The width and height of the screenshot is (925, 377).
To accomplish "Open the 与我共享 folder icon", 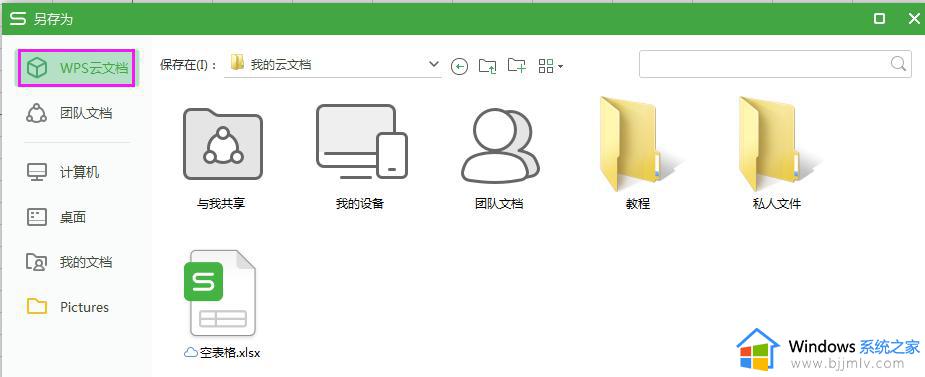I will coord(222,144).
